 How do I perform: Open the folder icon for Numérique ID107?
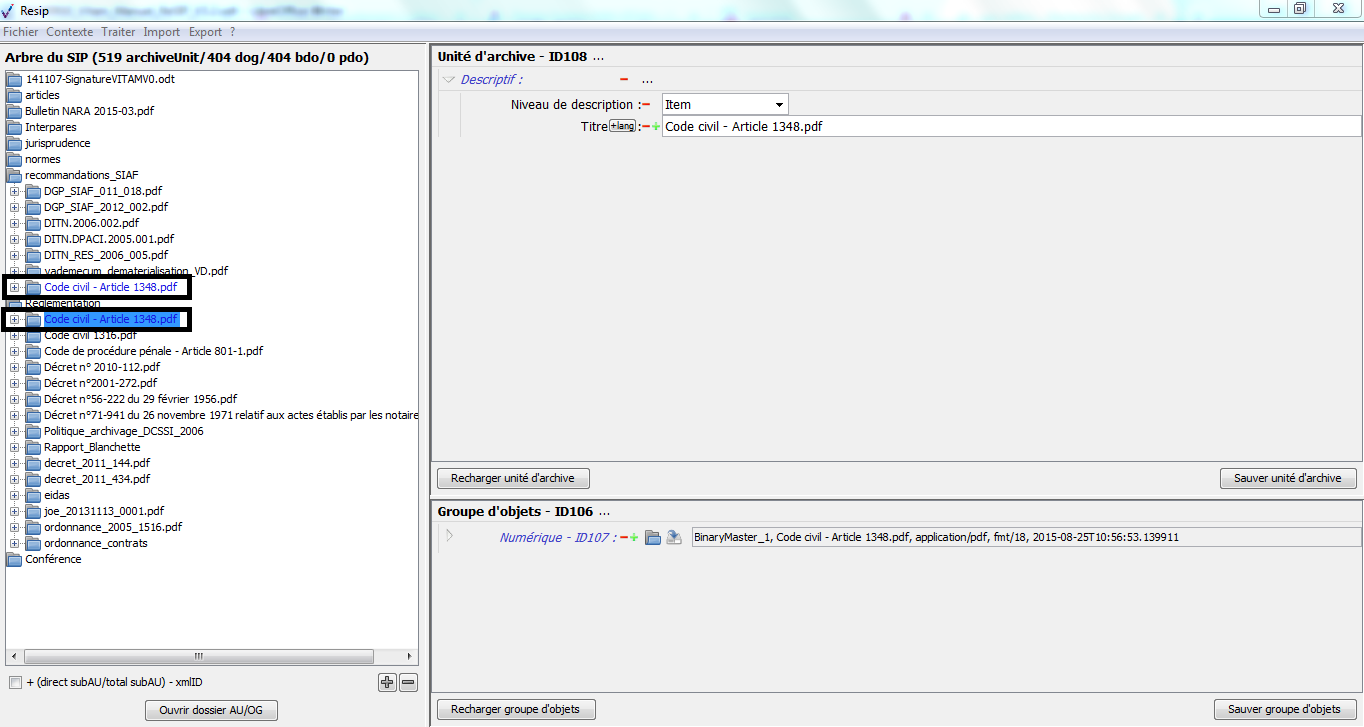coord(653,537)
